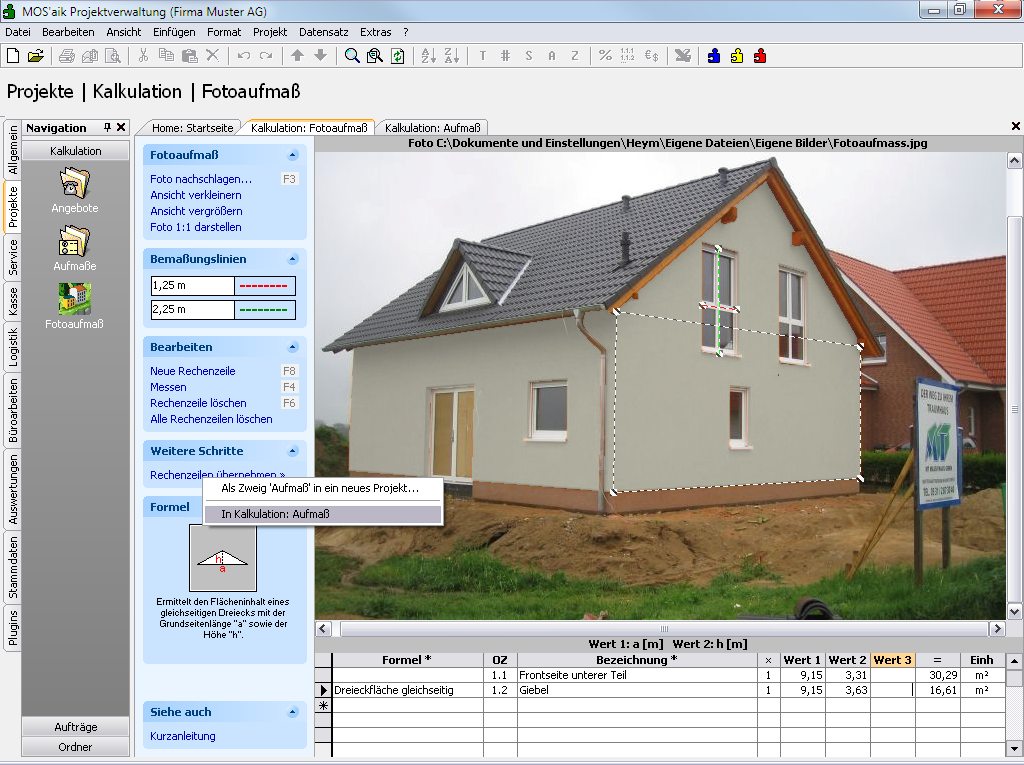Click the Neue Rechenzeile link
The width and height of the screenshot is (1024, 765).
(x=193, y=371)
